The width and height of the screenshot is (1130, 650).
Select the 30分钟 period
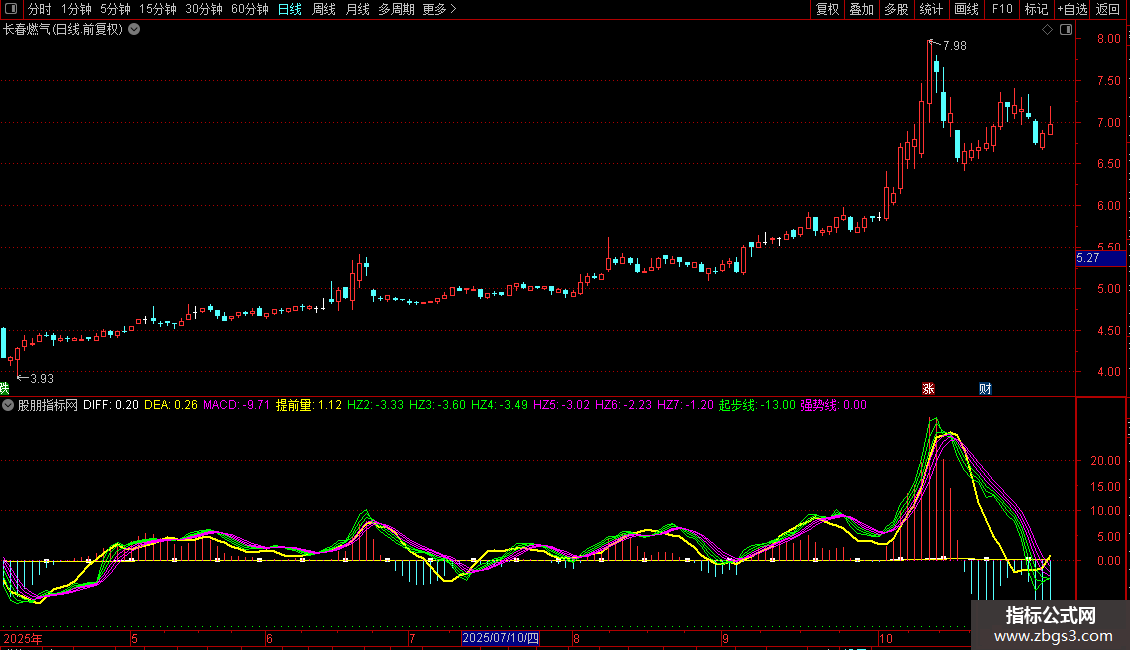(204, 9)
